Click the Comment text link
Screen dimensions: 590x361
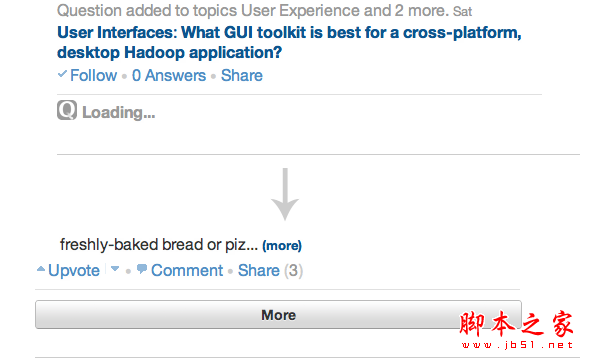[x=187, y=270]
